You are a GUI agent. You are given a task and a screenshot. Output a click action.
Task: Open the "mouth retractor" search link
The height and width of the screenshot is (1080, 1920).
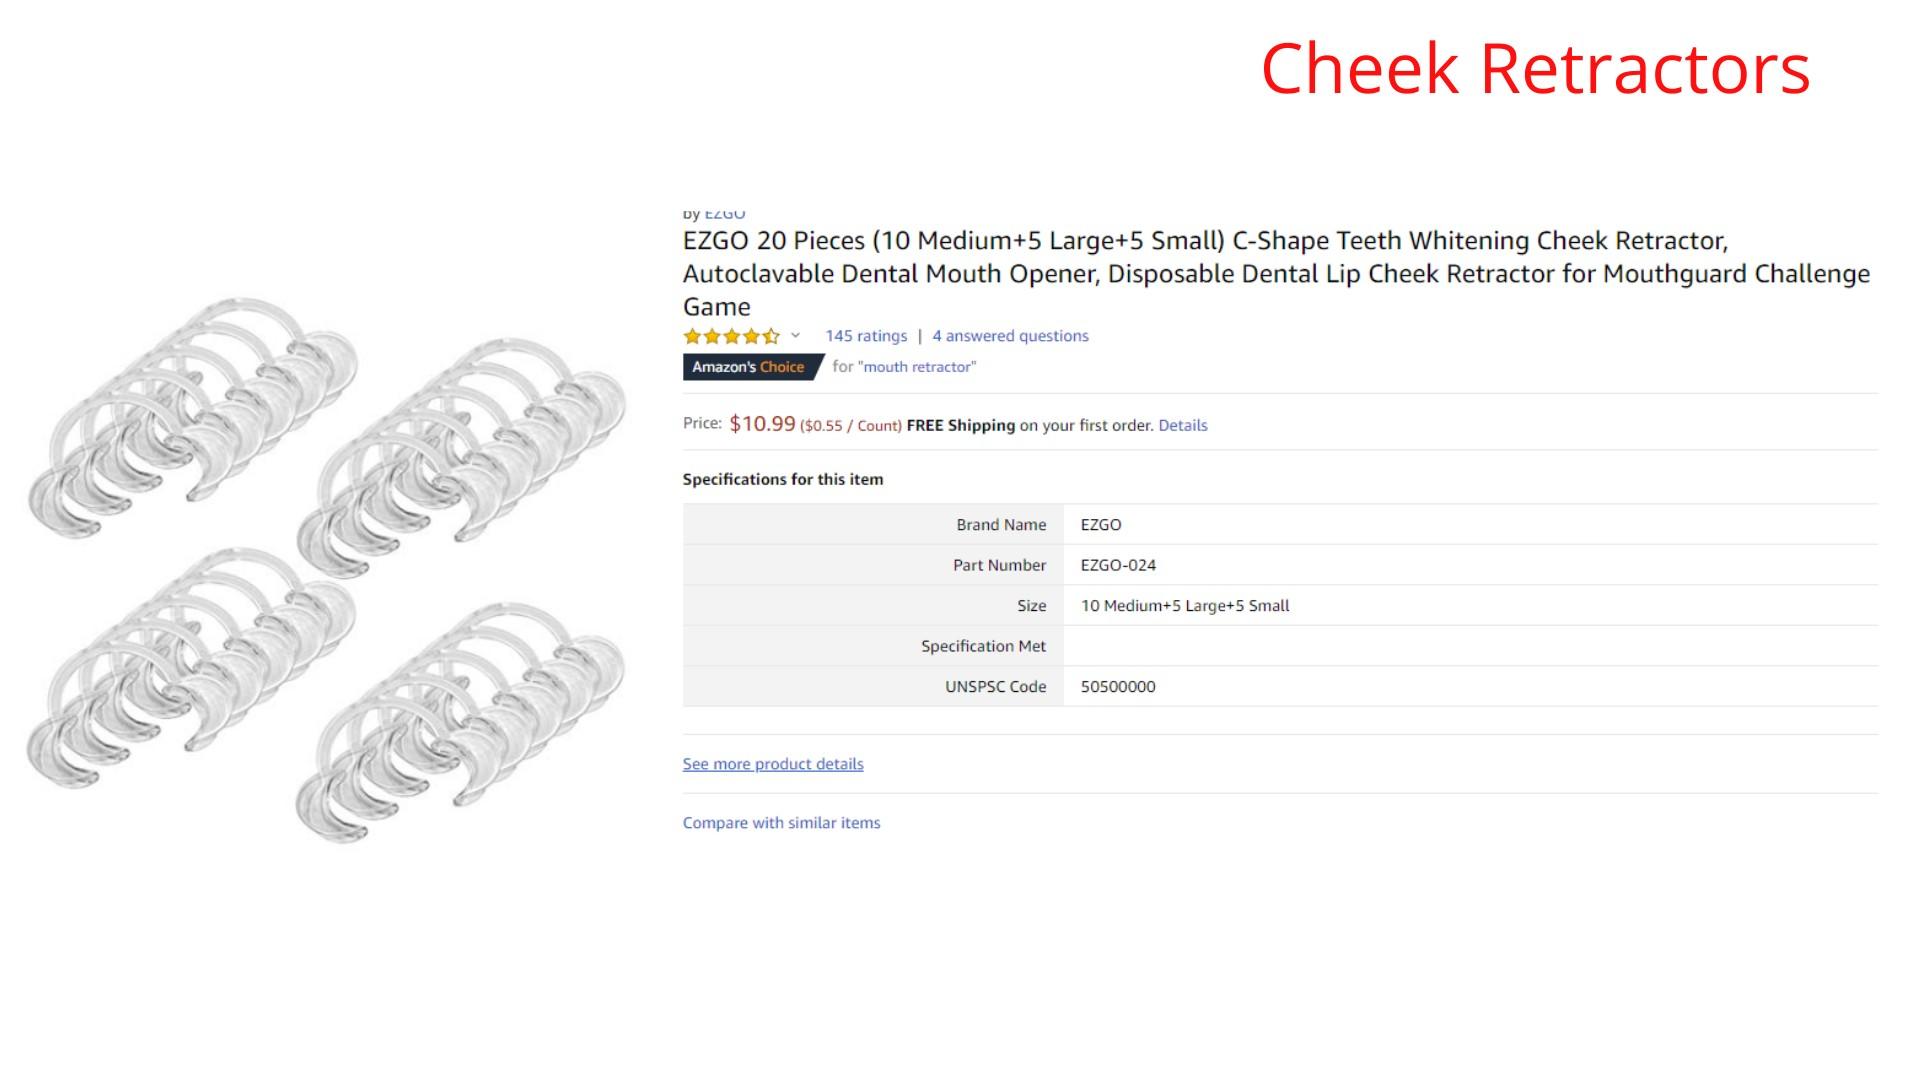point(919,367)
